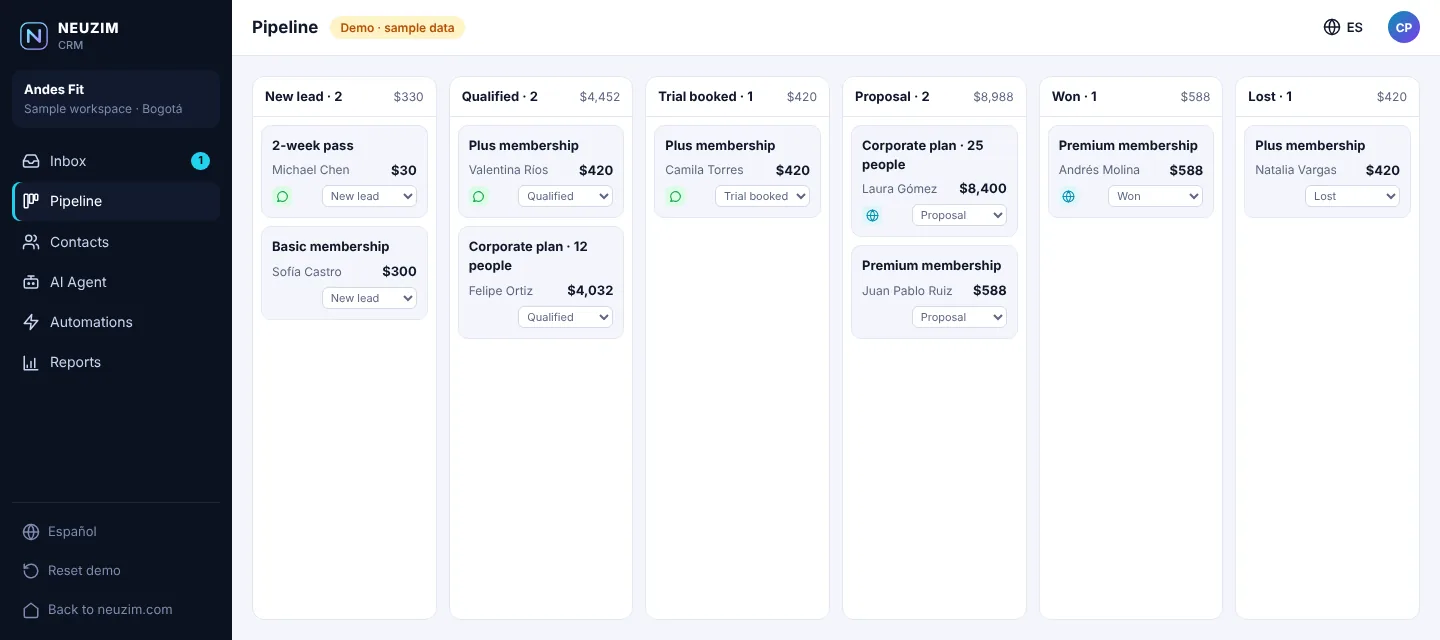
Task: Click Premium membership for Juan Pablo Ruiz
Action: (x=931, y=265)
